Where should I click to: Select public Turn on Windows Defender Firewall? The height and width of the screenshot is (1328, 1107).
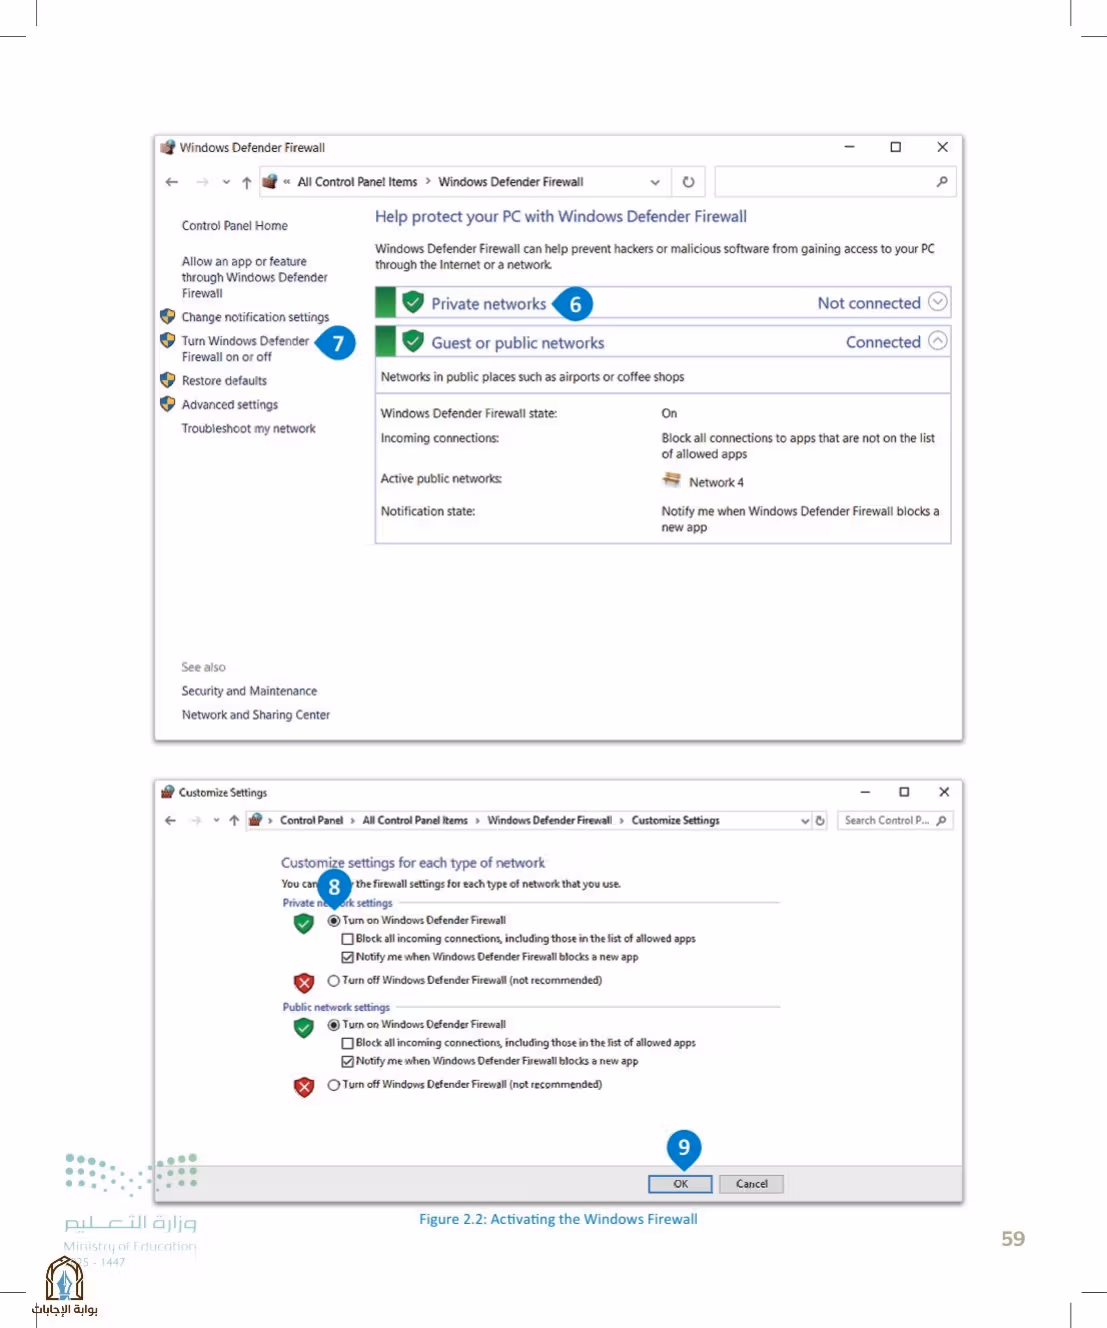334,1025
